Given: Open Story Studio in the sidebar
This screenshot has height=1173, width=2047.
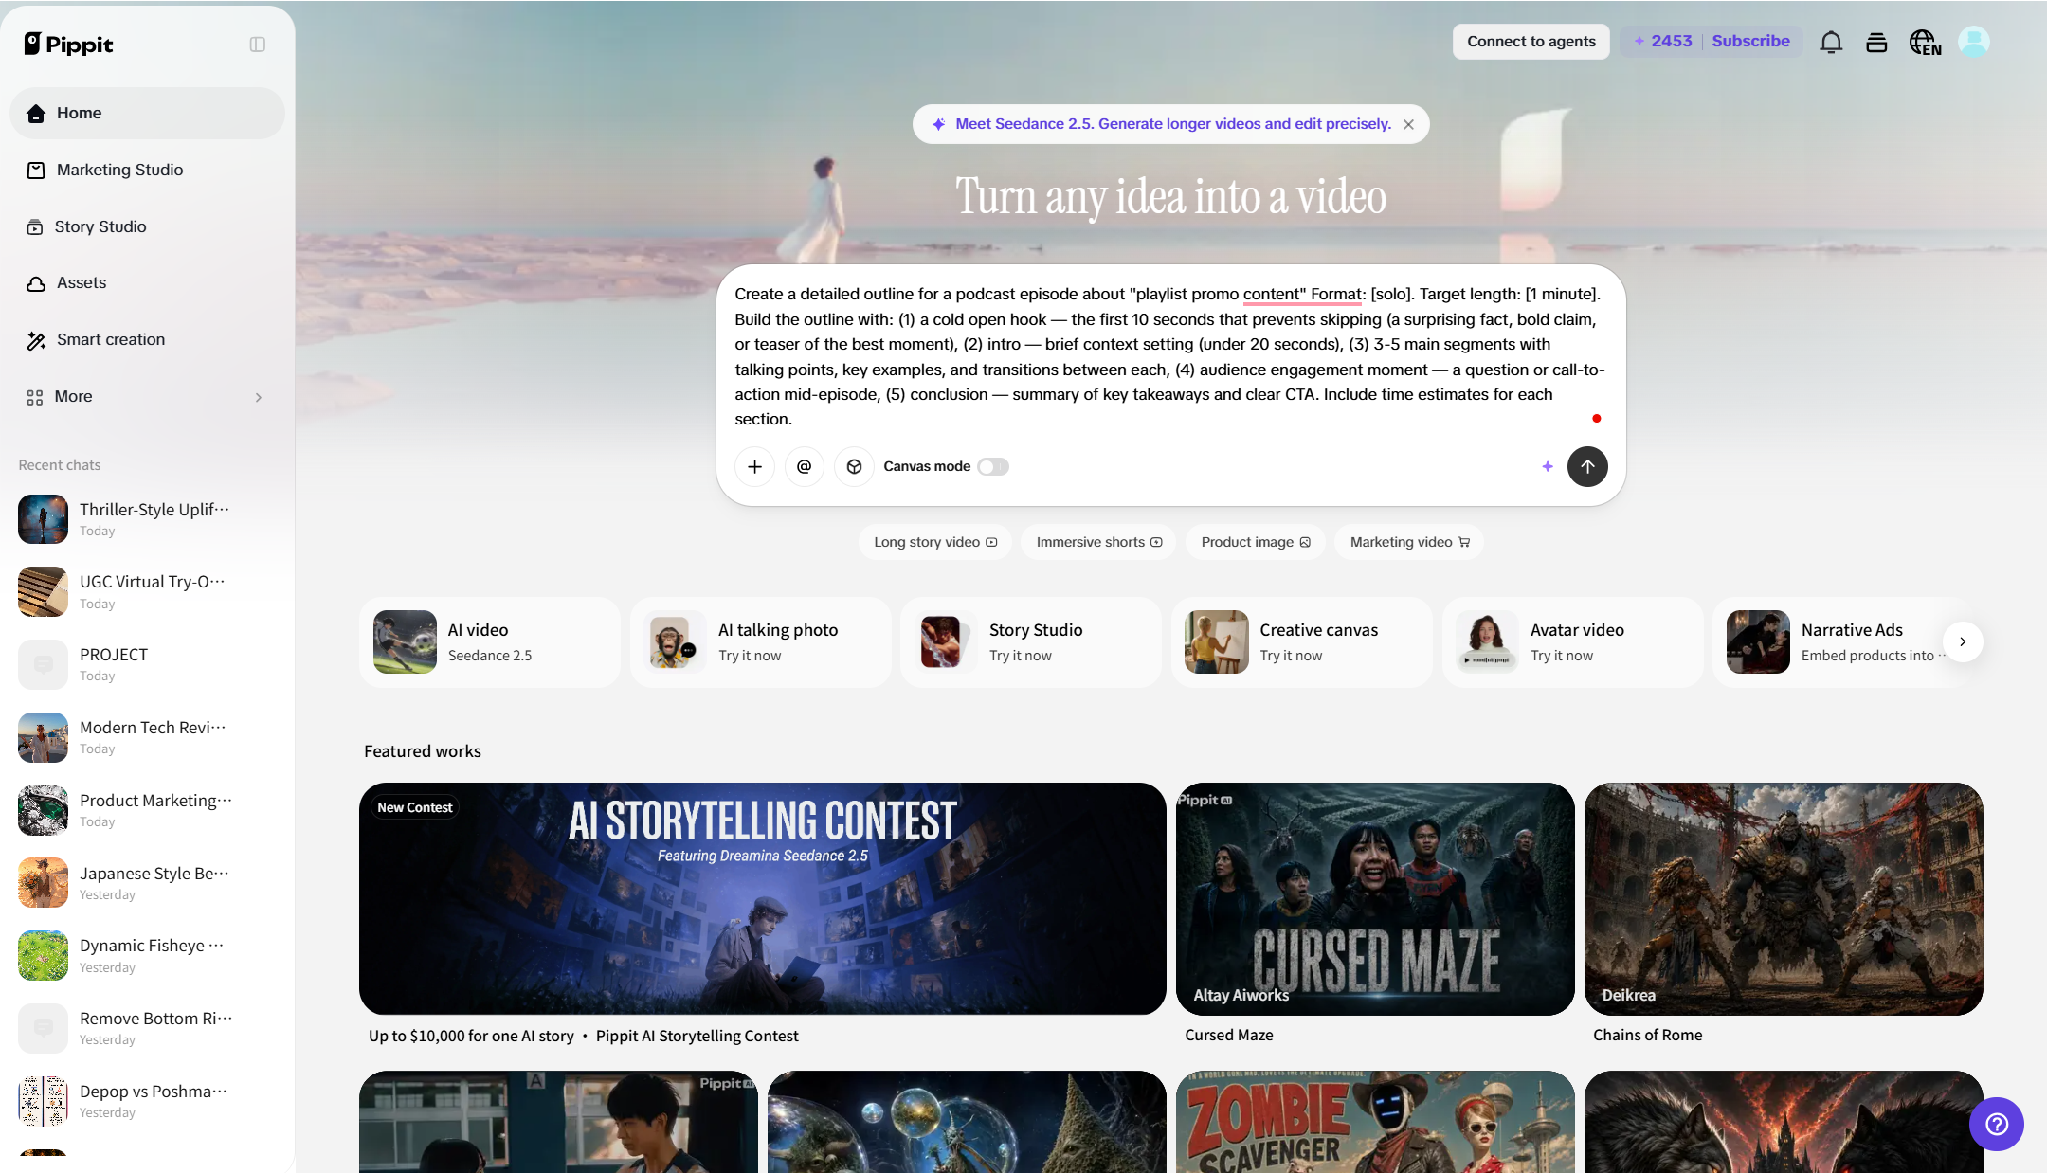Looking at the screenshot, I should [147, 227].
